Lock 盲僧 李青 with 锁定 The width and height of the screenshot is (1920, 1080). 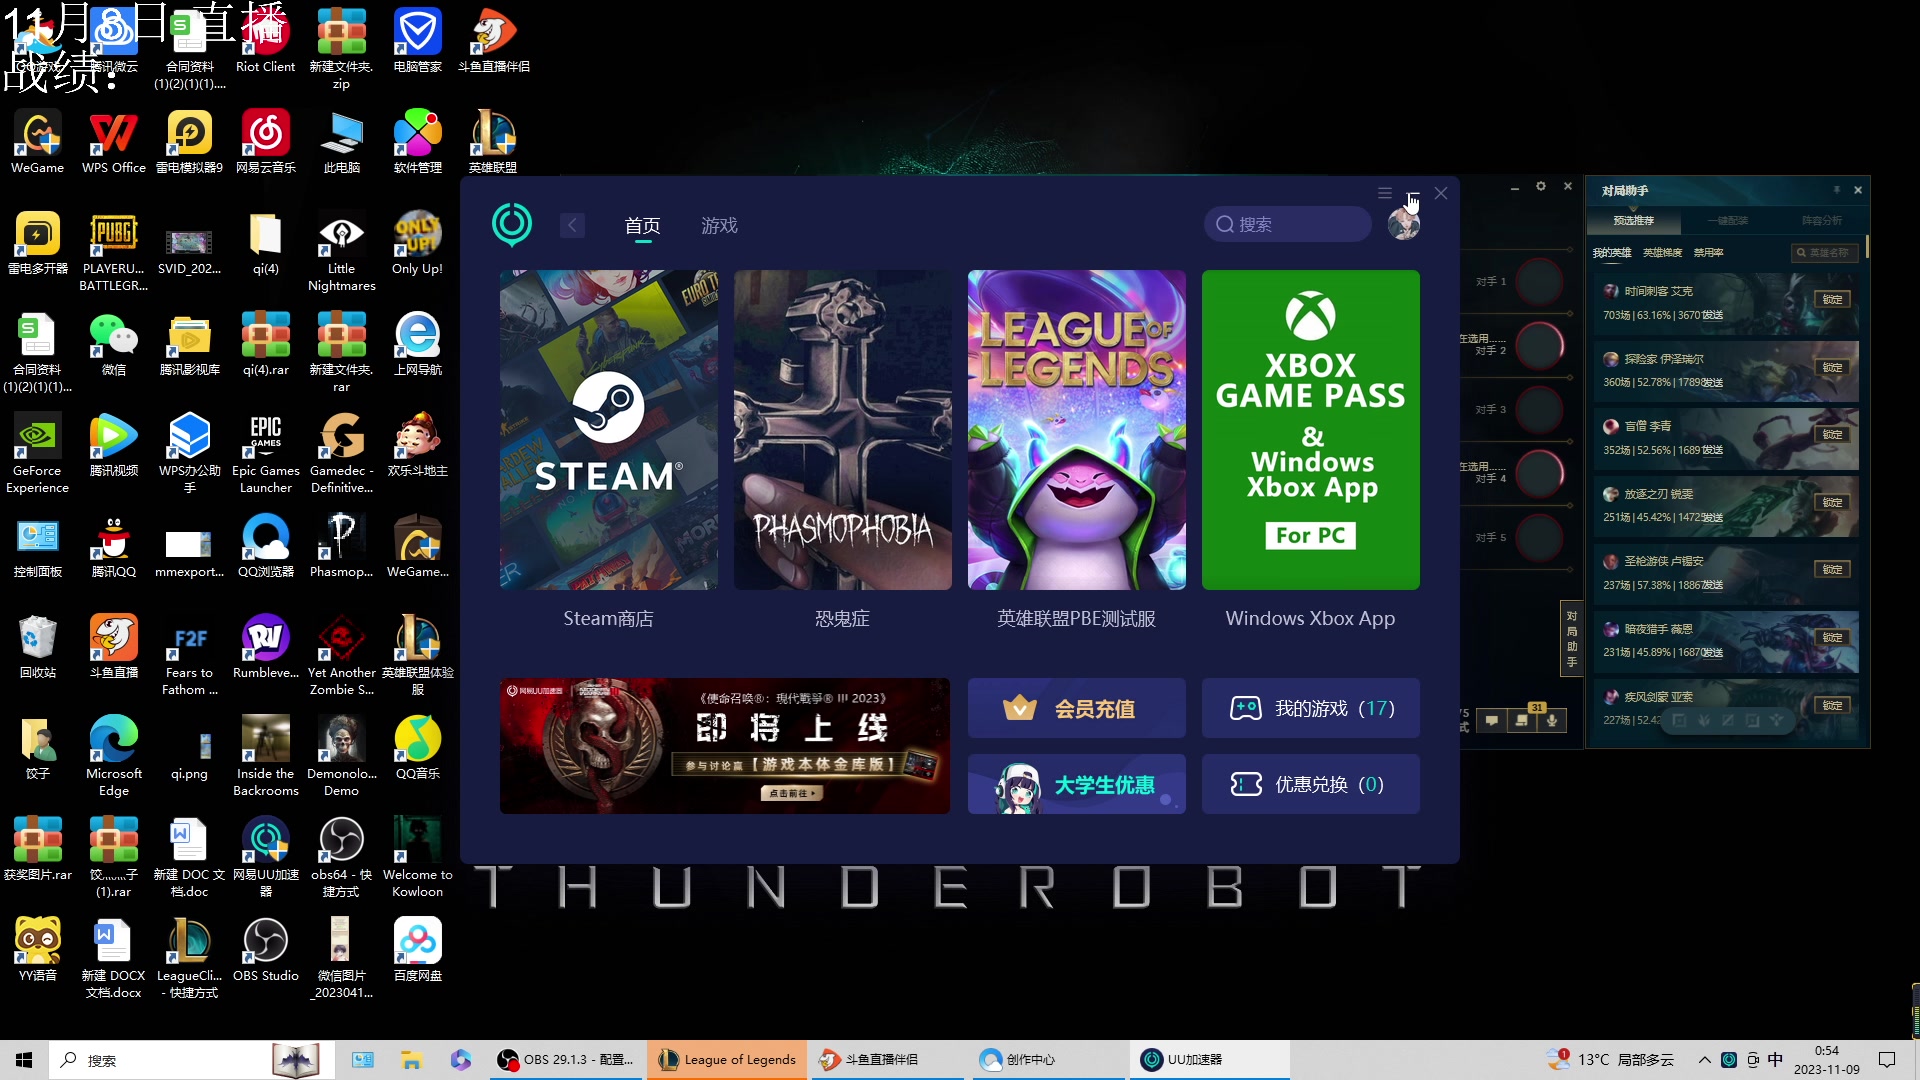1832,434
